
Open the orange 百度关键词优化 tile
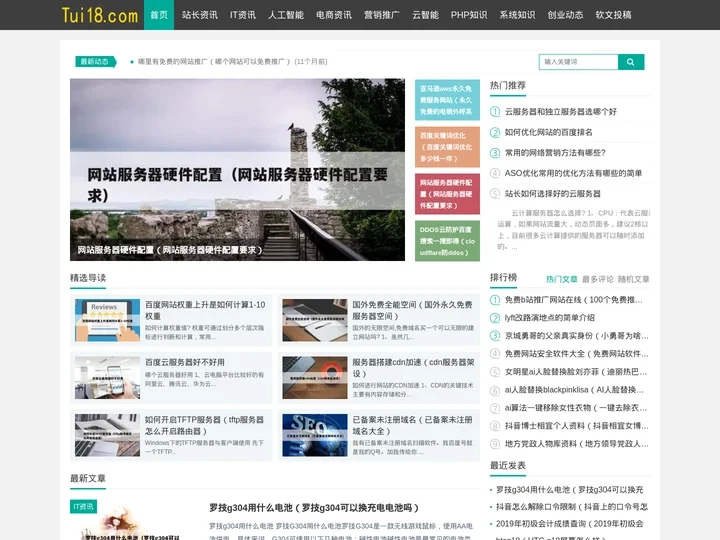447,147
